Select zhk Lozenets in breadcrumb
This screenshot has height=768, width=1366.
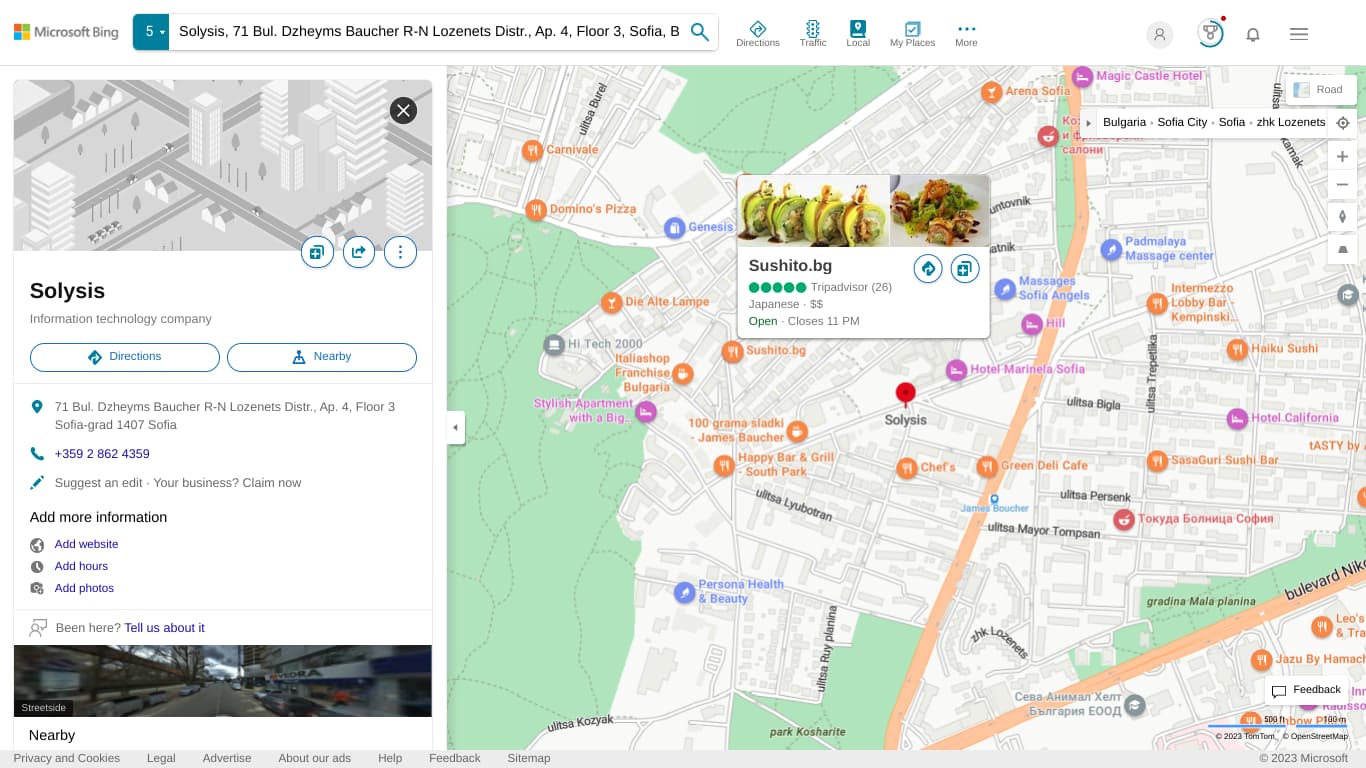tap(1291, 122)
